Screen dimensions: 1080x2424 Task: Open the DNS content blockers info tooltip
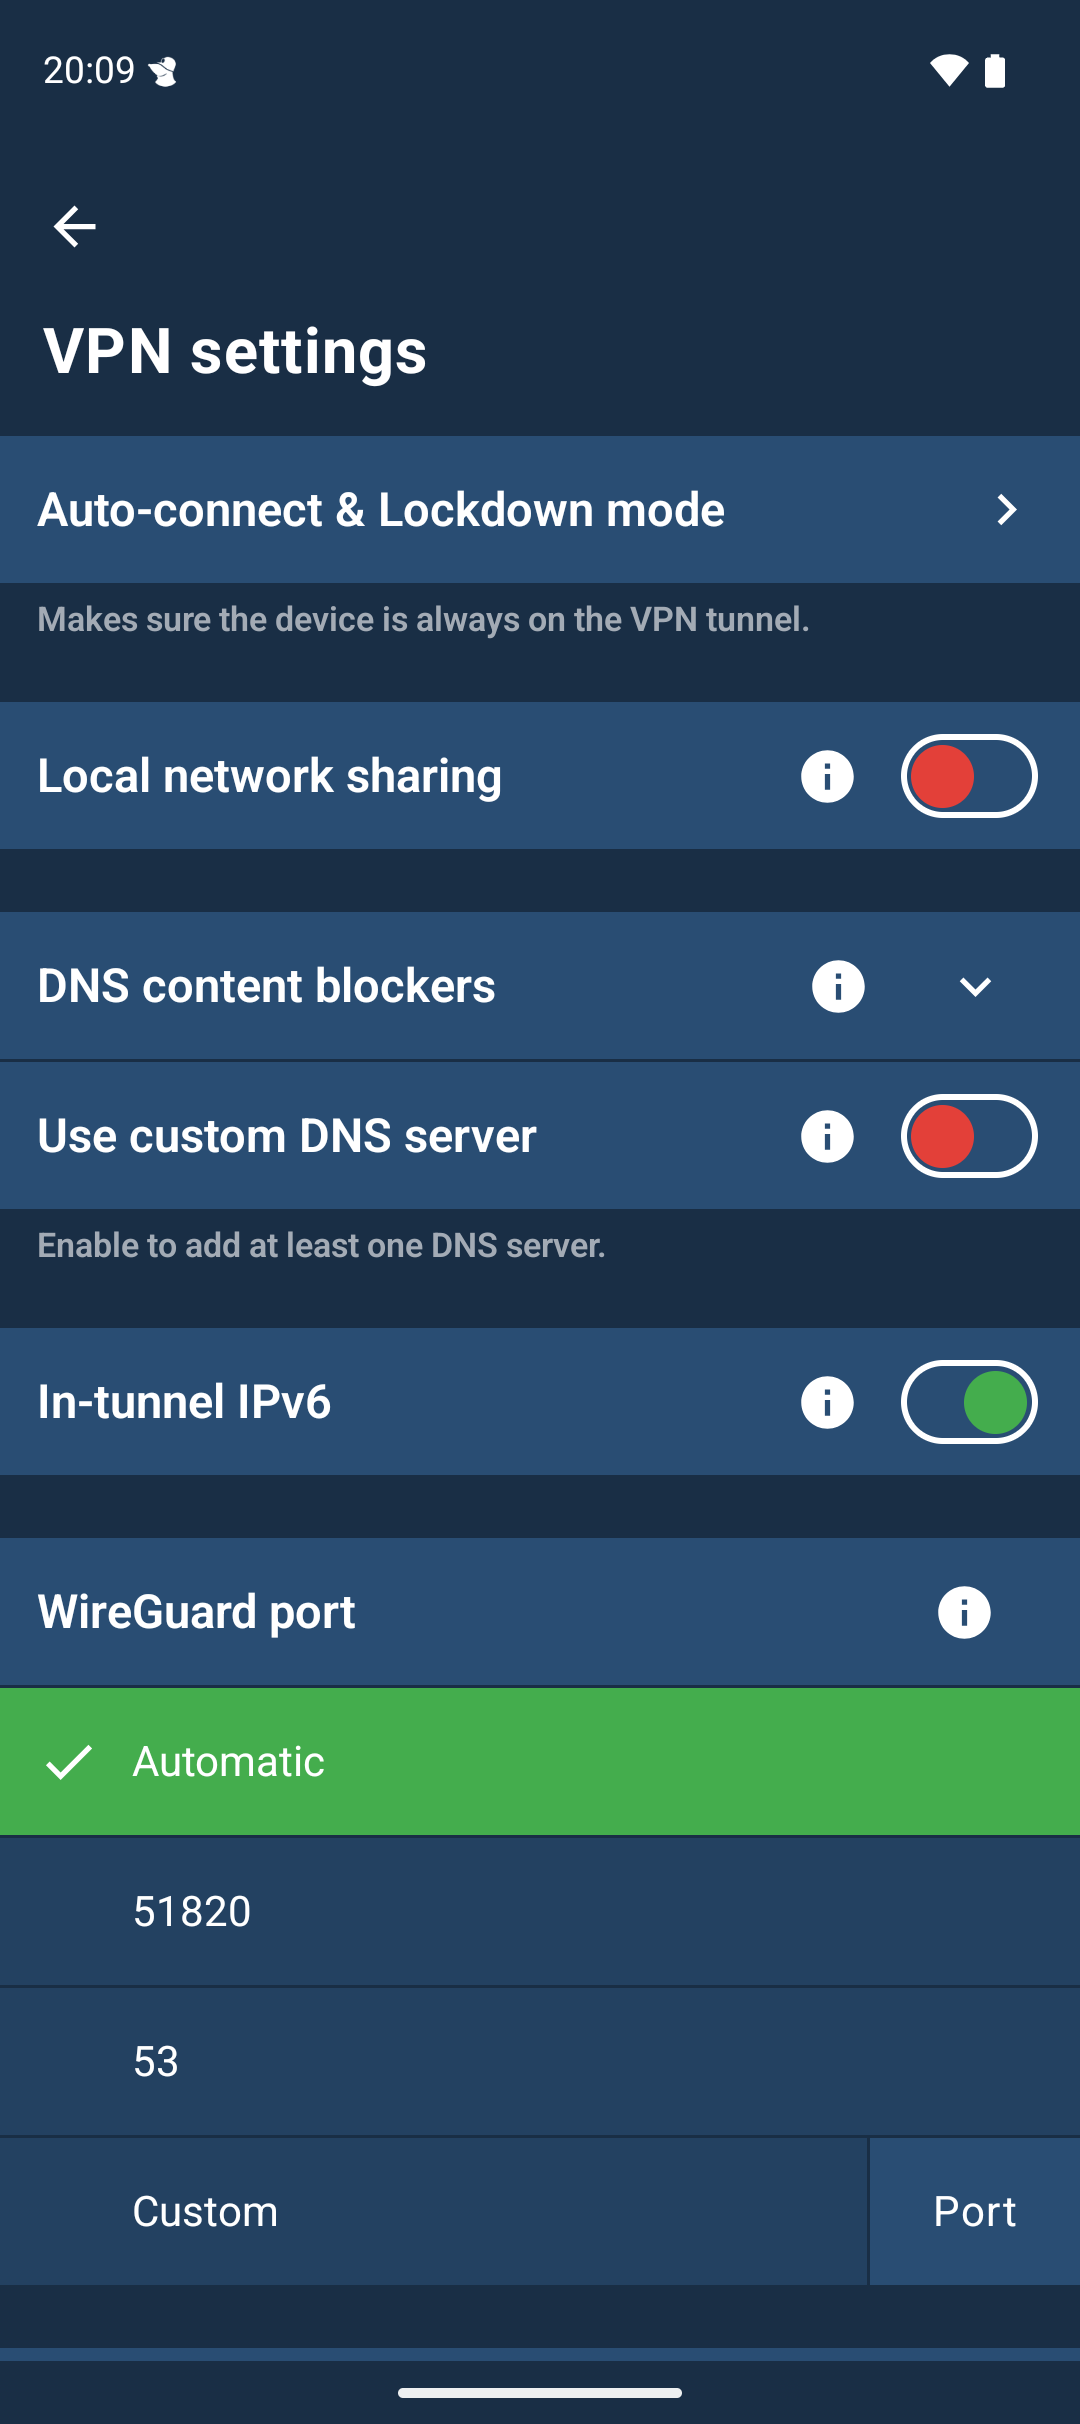837,986
